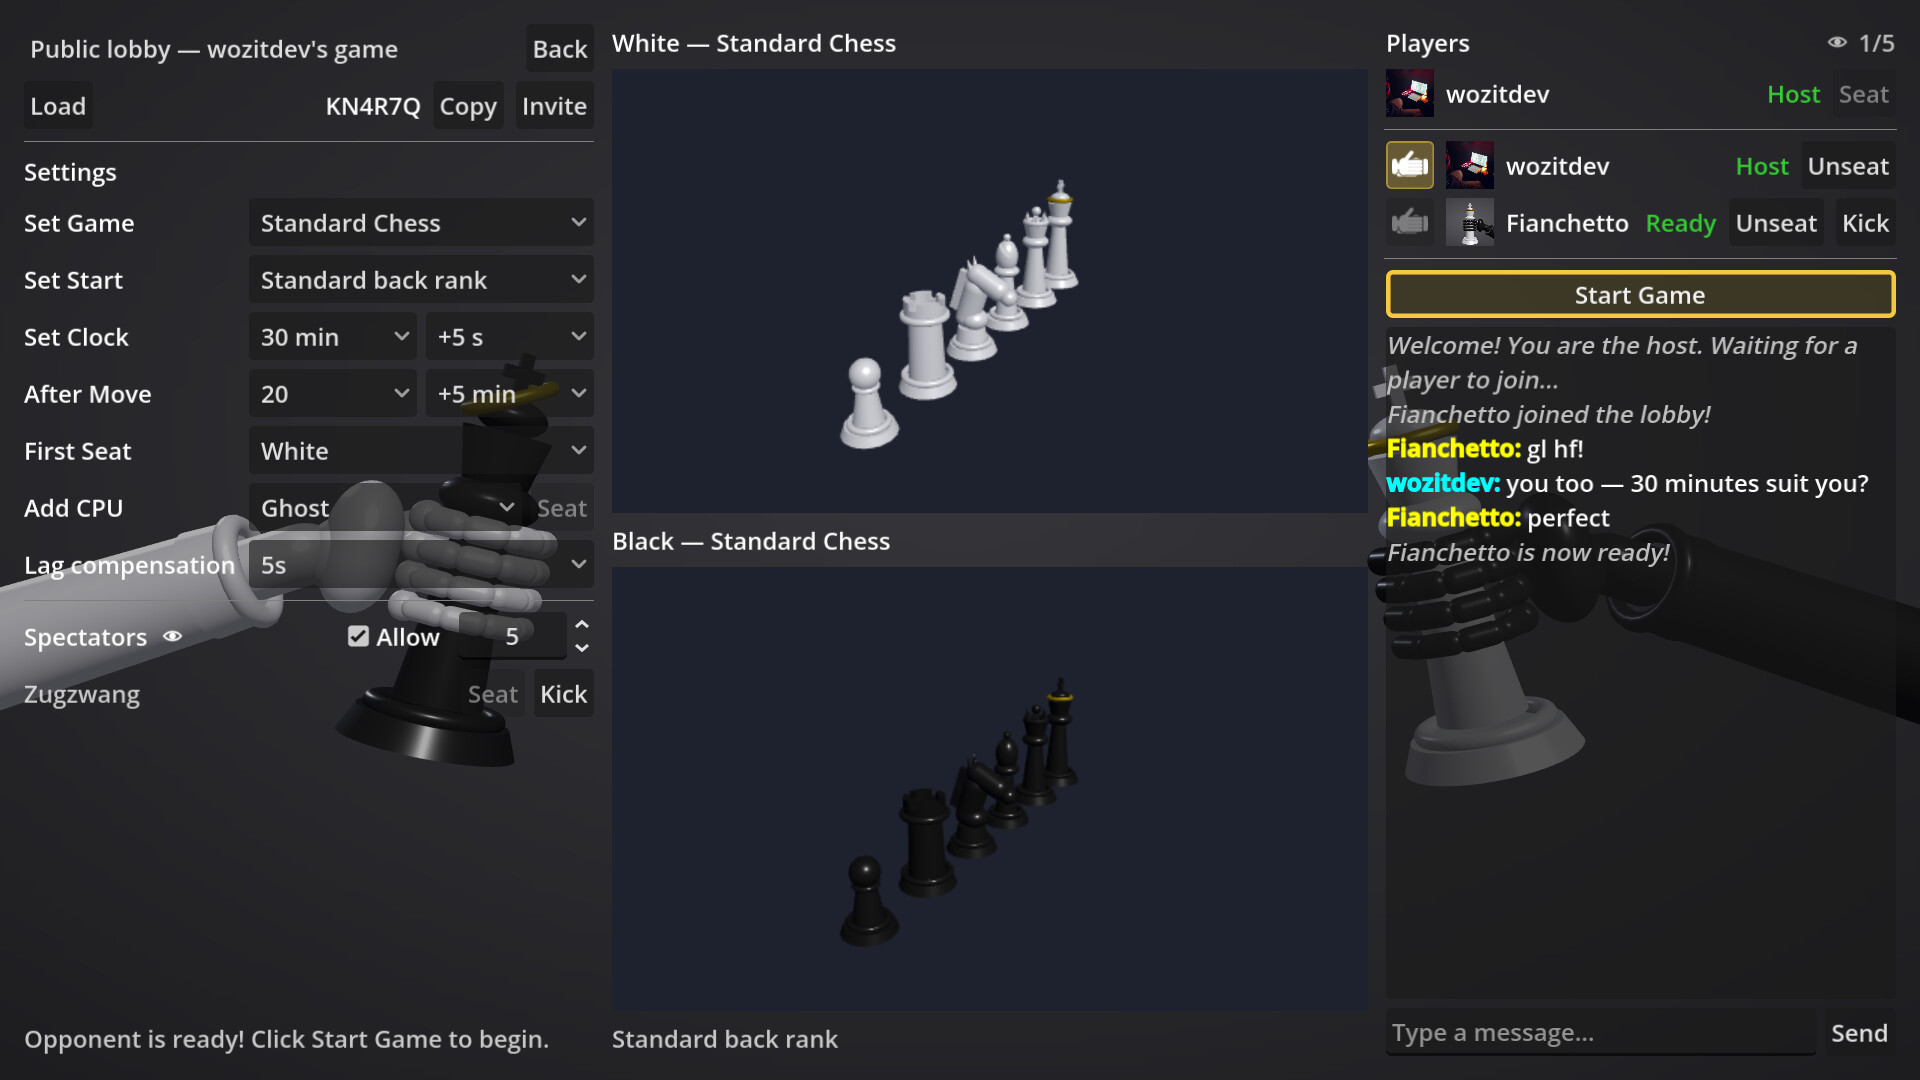The image size is (1920, 1080).
Task: Open the Lag compensation 5s dropdown
Action: click(421, 565)
